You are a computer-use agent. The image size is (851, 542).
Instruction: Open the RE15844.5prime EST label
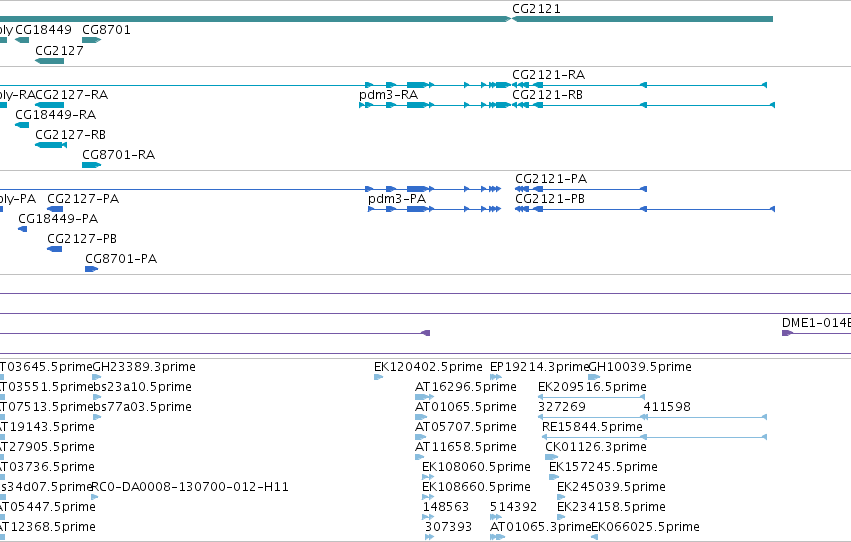(592, 427)
